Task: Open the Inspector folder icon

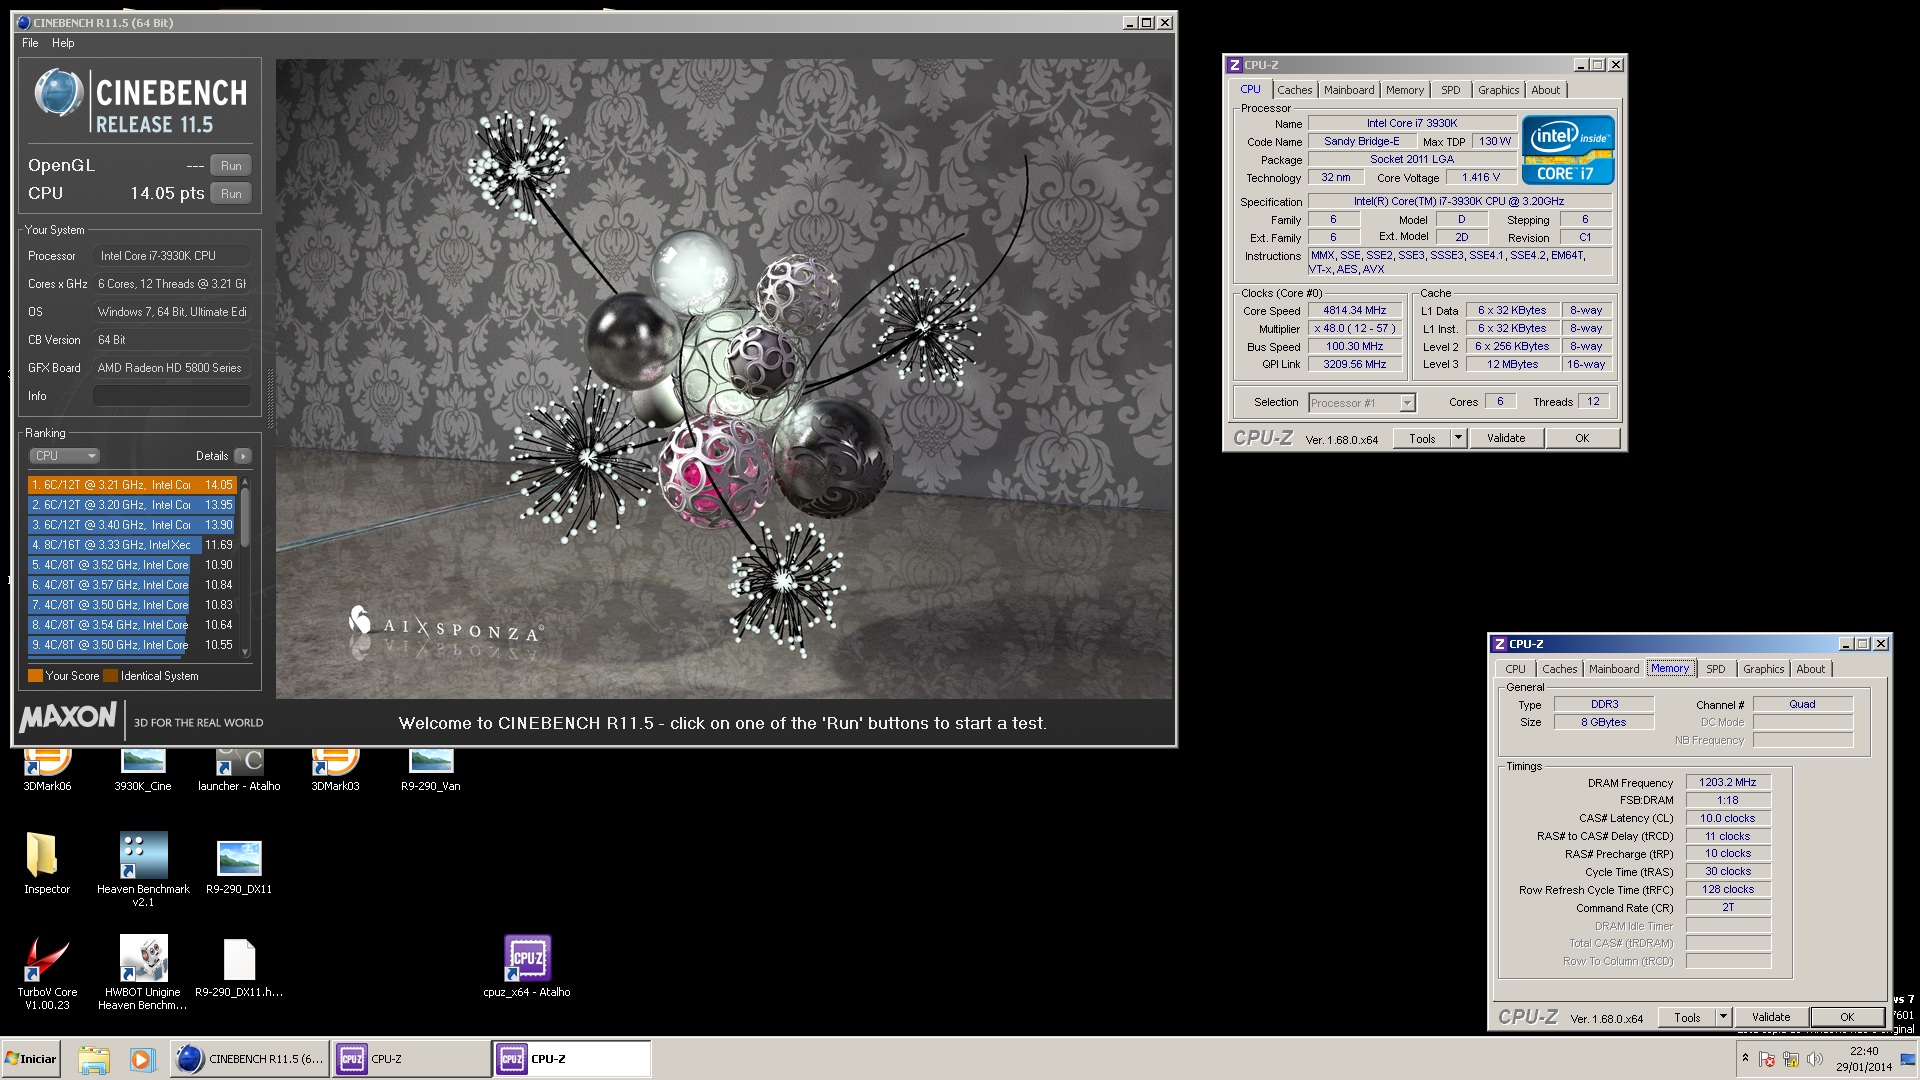Action: [x=47, y=863]
